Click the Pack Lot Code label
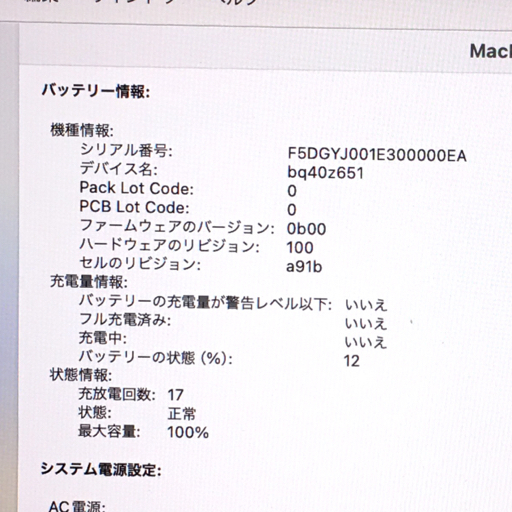The height and width of the screenshot is (512, 512). (x=137, y=188)
